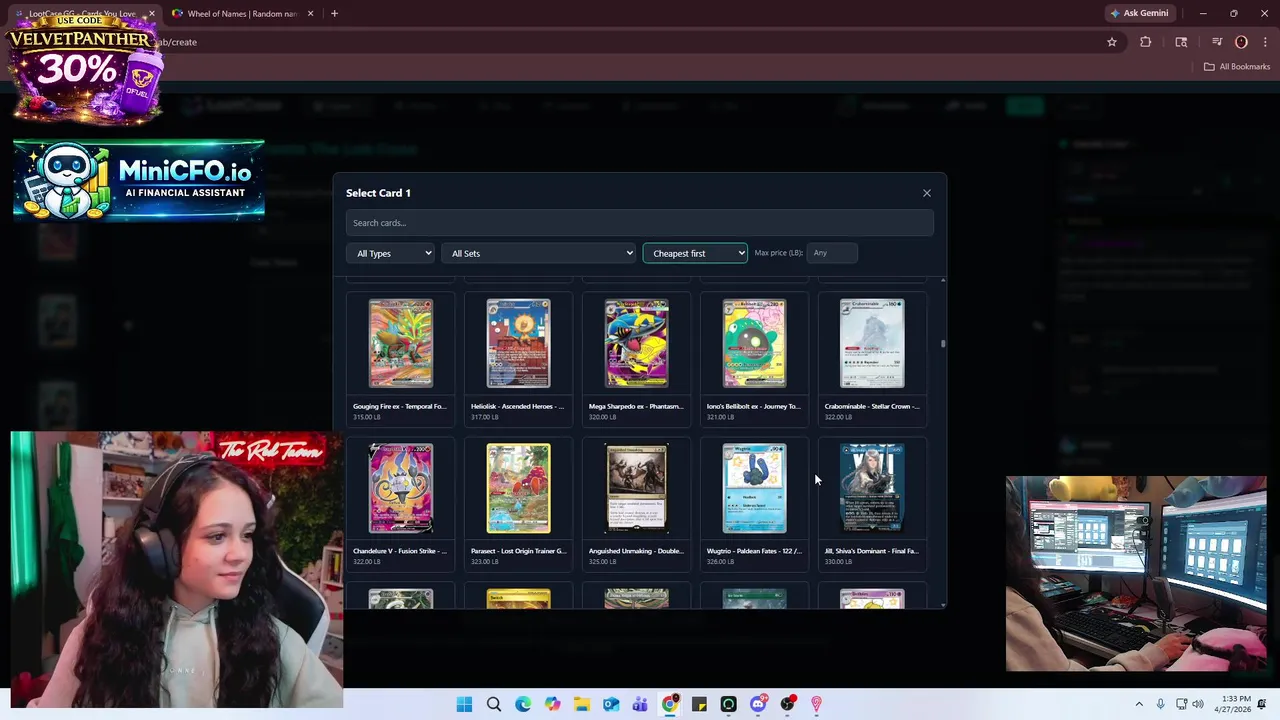Open pink pin app in taskbar
Image resolution: width=1280 pixels, height=720 pixels.
(816, 705)
